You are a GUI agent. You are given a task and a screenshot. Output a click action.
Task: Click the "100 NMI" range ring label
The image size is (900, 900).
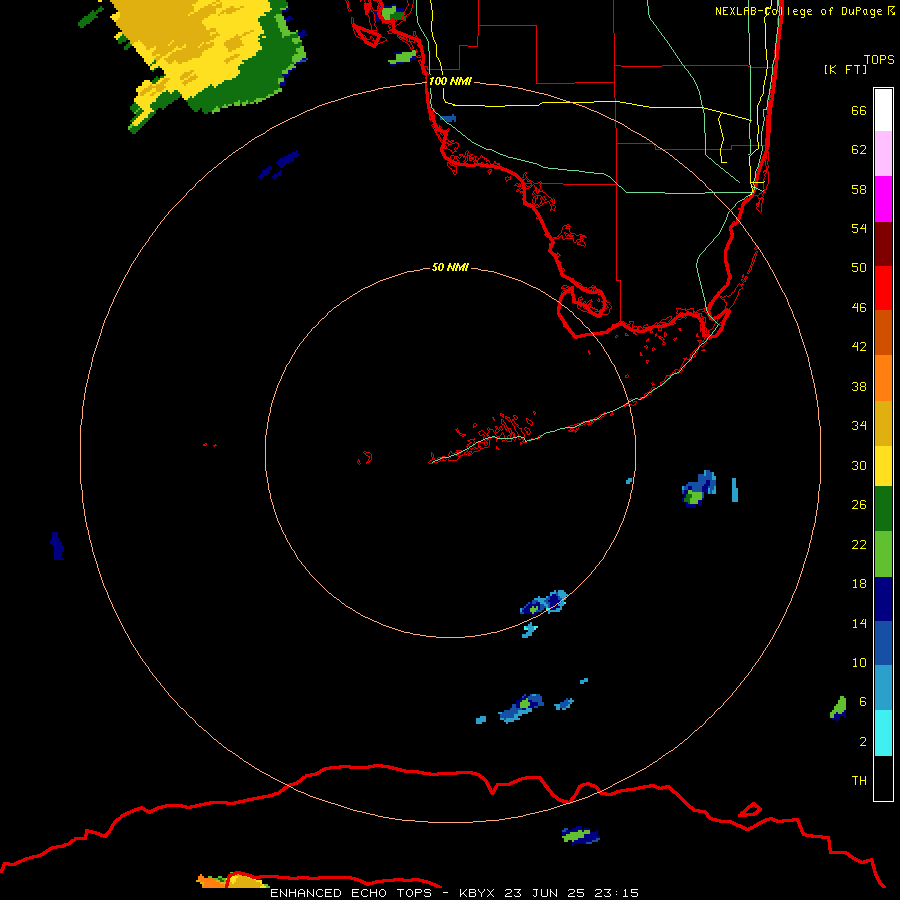coord(450,81)
